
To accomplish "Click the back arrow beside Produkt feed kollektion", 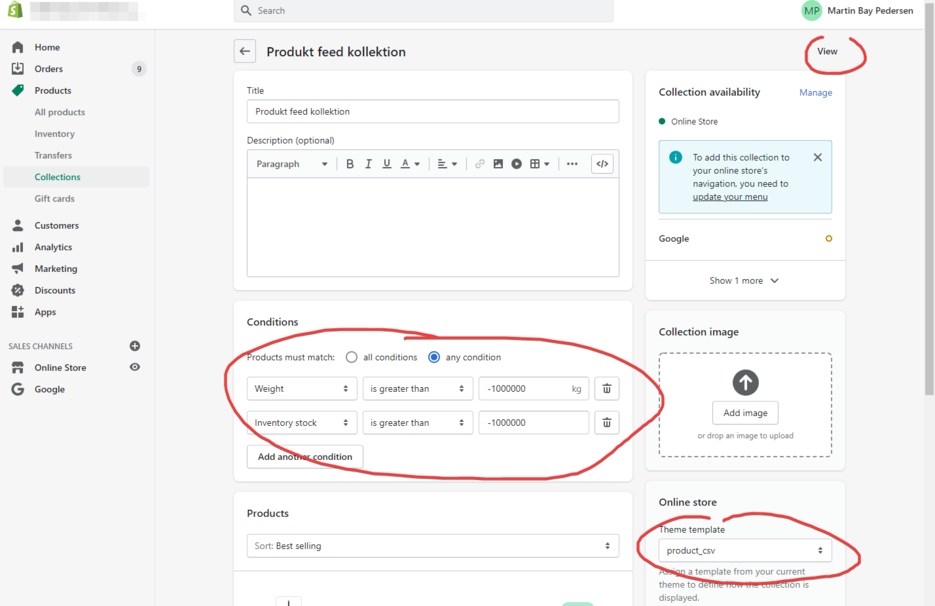I will point(245,52).
